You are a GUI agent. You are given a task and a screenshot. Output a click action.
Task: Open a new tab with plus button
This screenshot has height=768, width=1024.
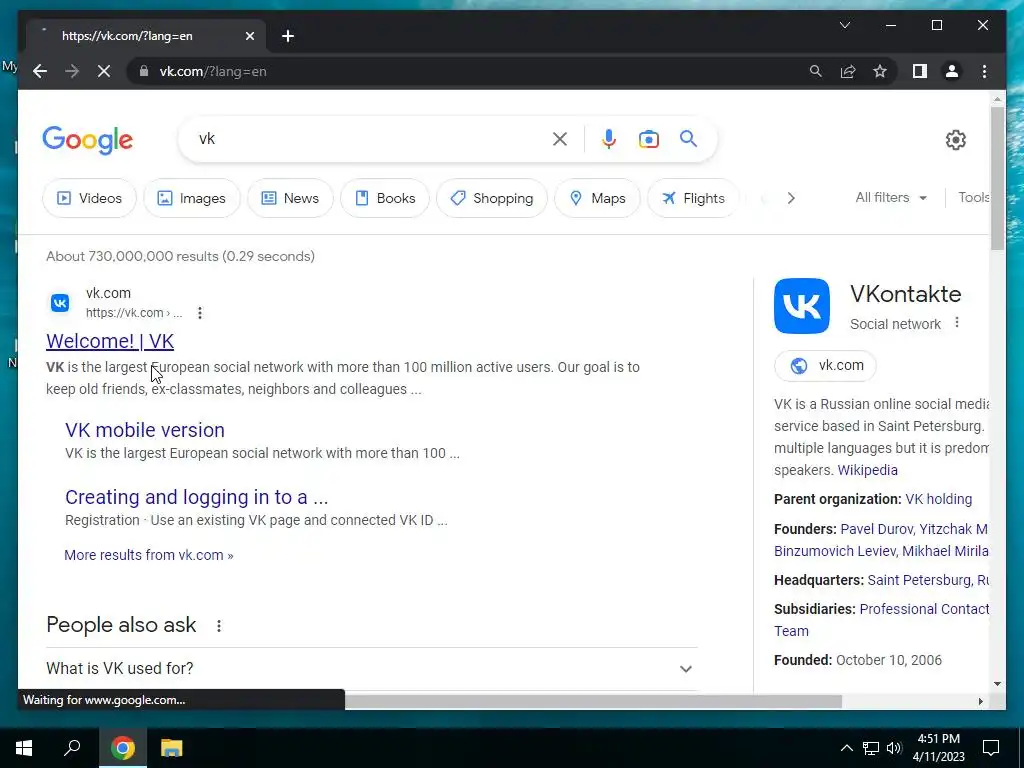288,36
